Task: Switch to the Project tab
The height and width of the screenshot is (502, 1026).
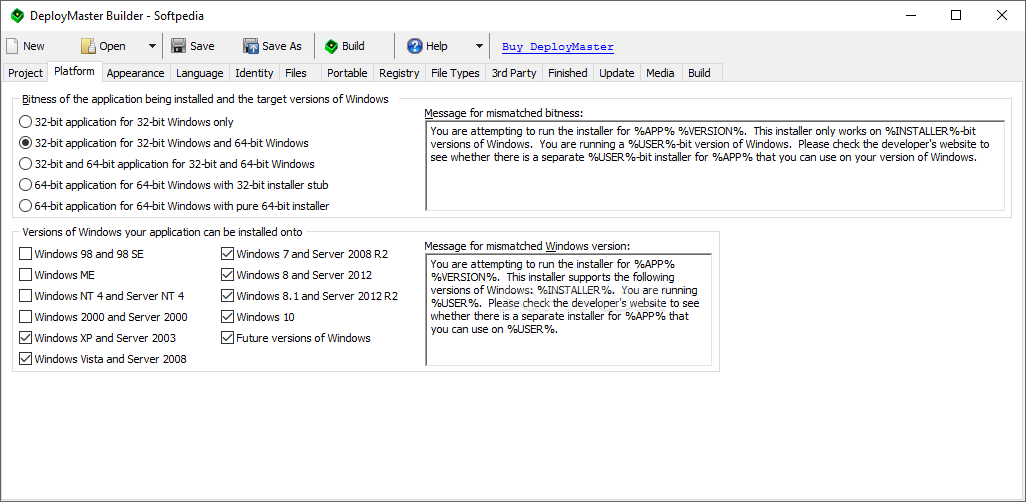Action: pyautogui.click(x=26, y=73)
